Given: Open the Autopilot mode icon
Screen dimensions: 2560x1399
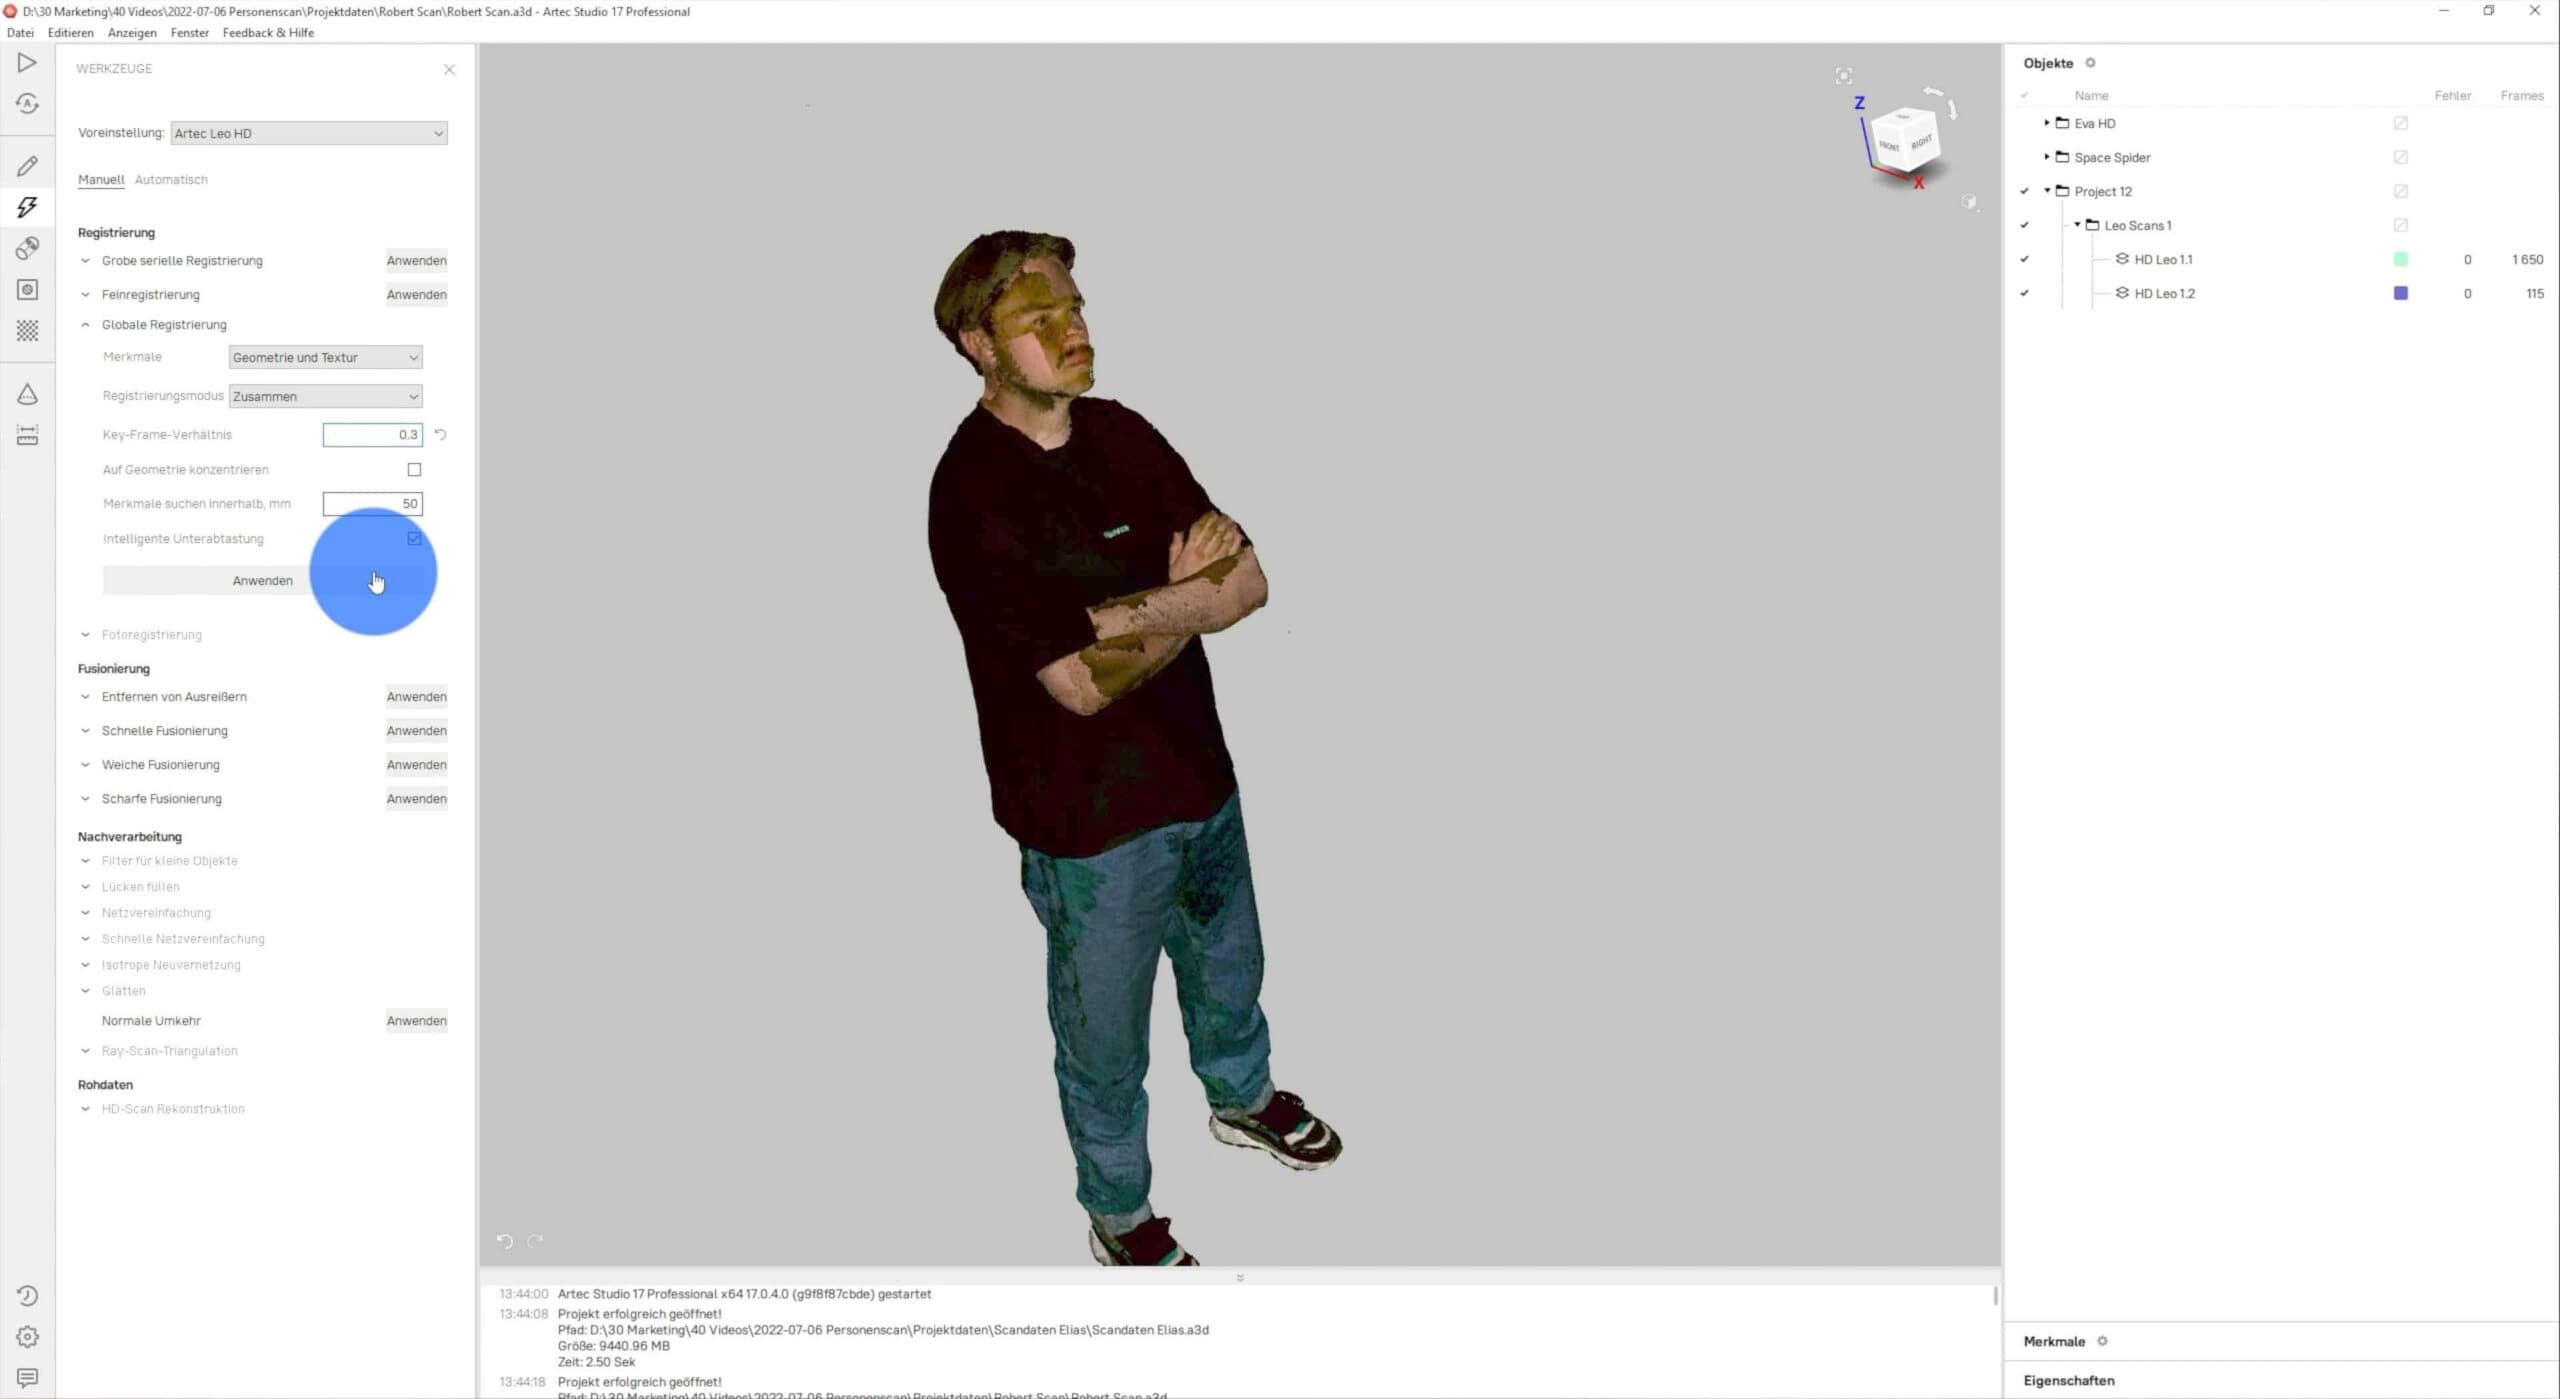Looking at the screenshot, I should point(27,103).
